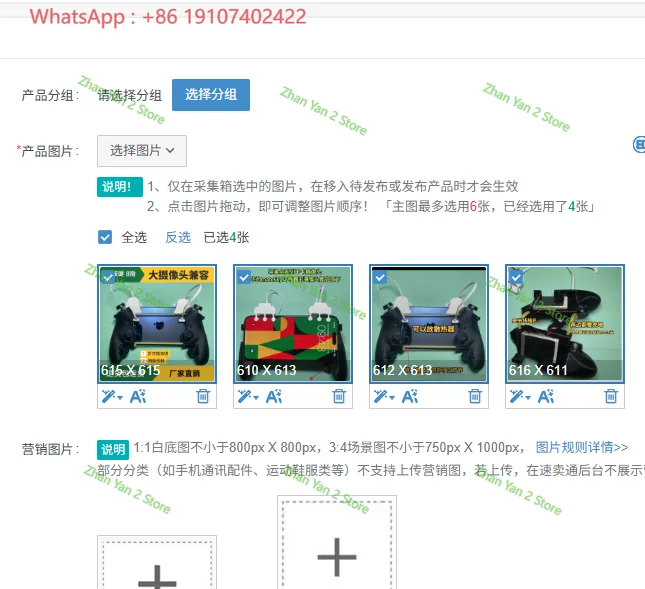Uncheck the 610 X 613 image checkbox

(x=244, y=277)
